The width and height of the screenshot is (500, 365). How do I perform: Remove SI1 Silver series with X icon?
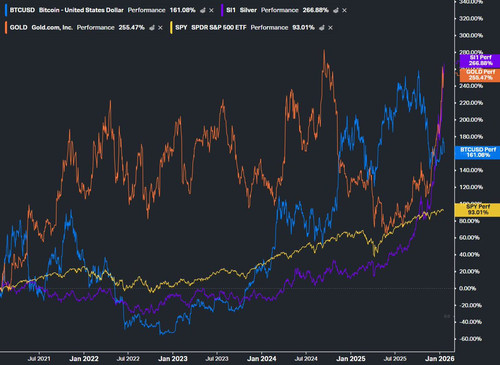(344, 10)
